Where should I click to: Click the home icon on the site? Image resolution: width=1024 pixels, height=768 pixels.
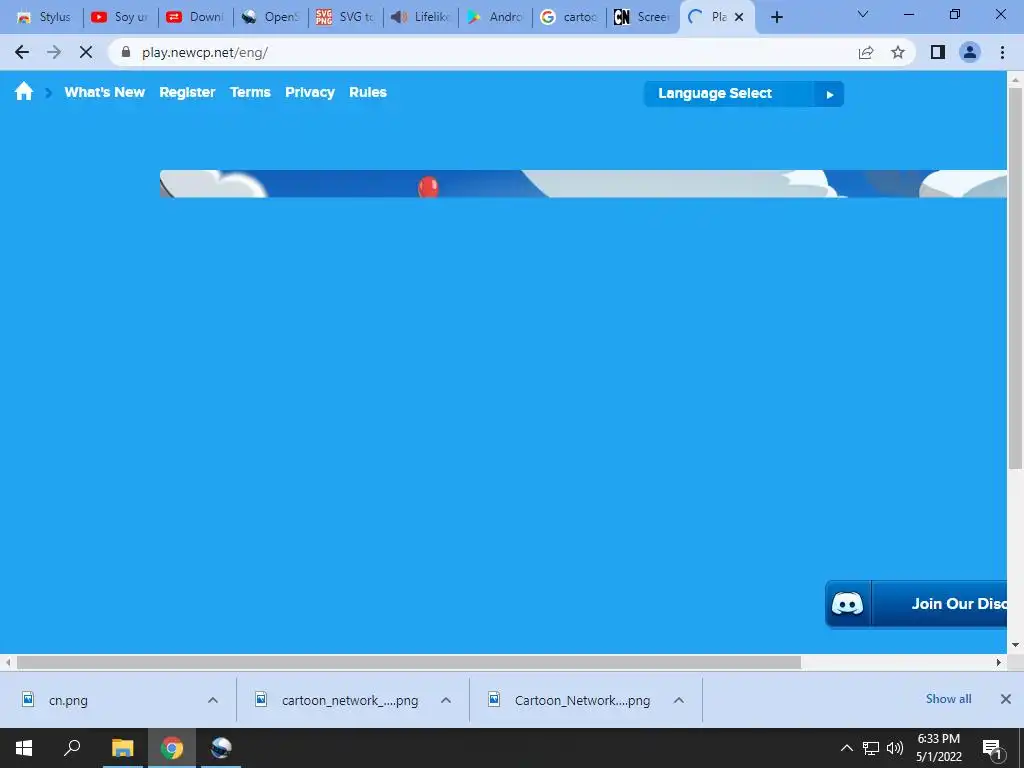coord(24,91)
